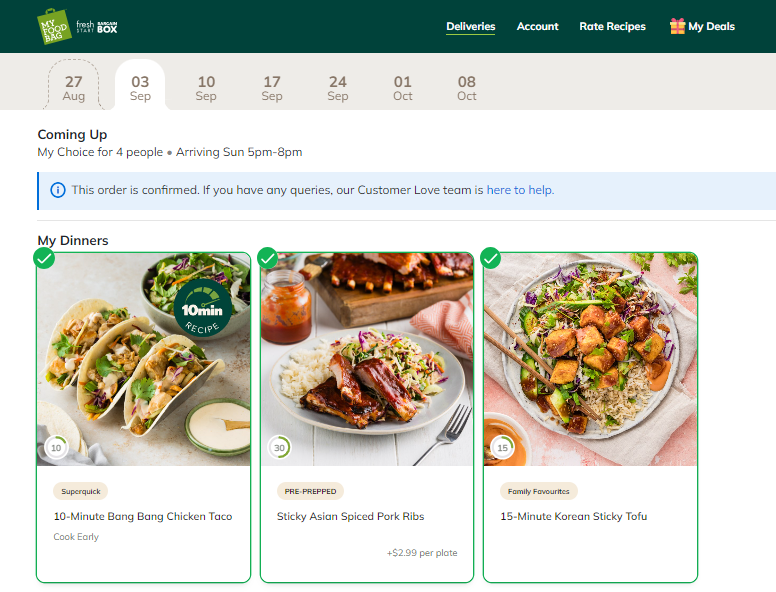Select the 01 Oct delivery tab
776x592 pixels.
(x=402, y=88)
